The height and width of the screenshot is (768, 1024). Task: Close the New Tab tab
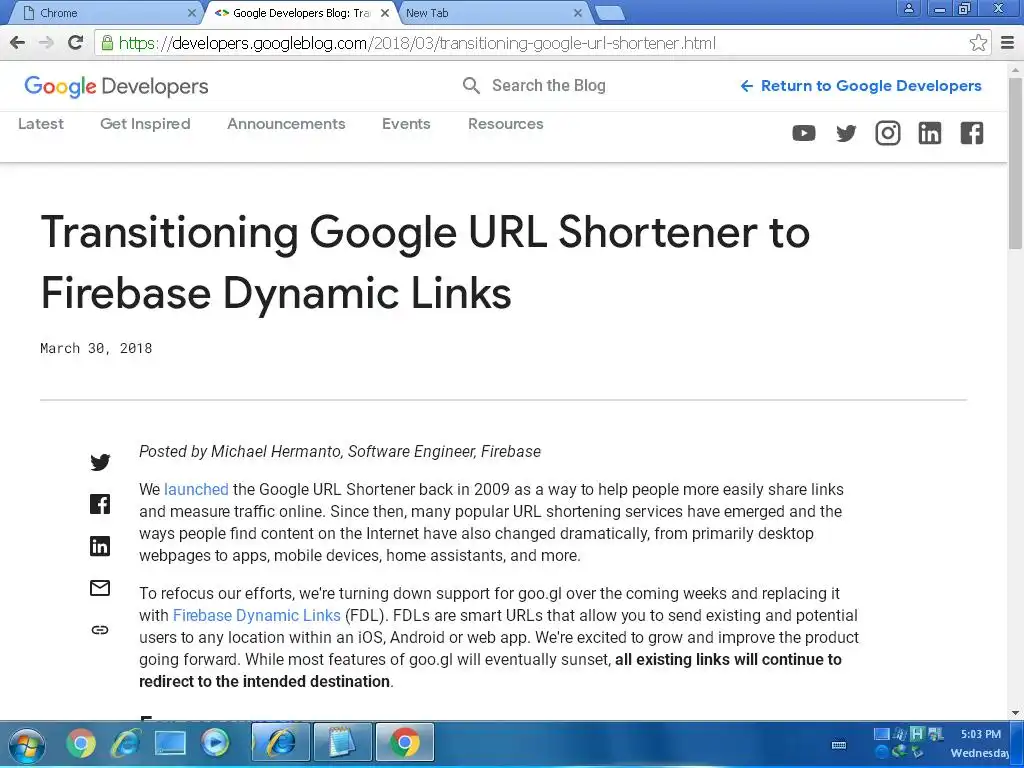tap(577, 13)
